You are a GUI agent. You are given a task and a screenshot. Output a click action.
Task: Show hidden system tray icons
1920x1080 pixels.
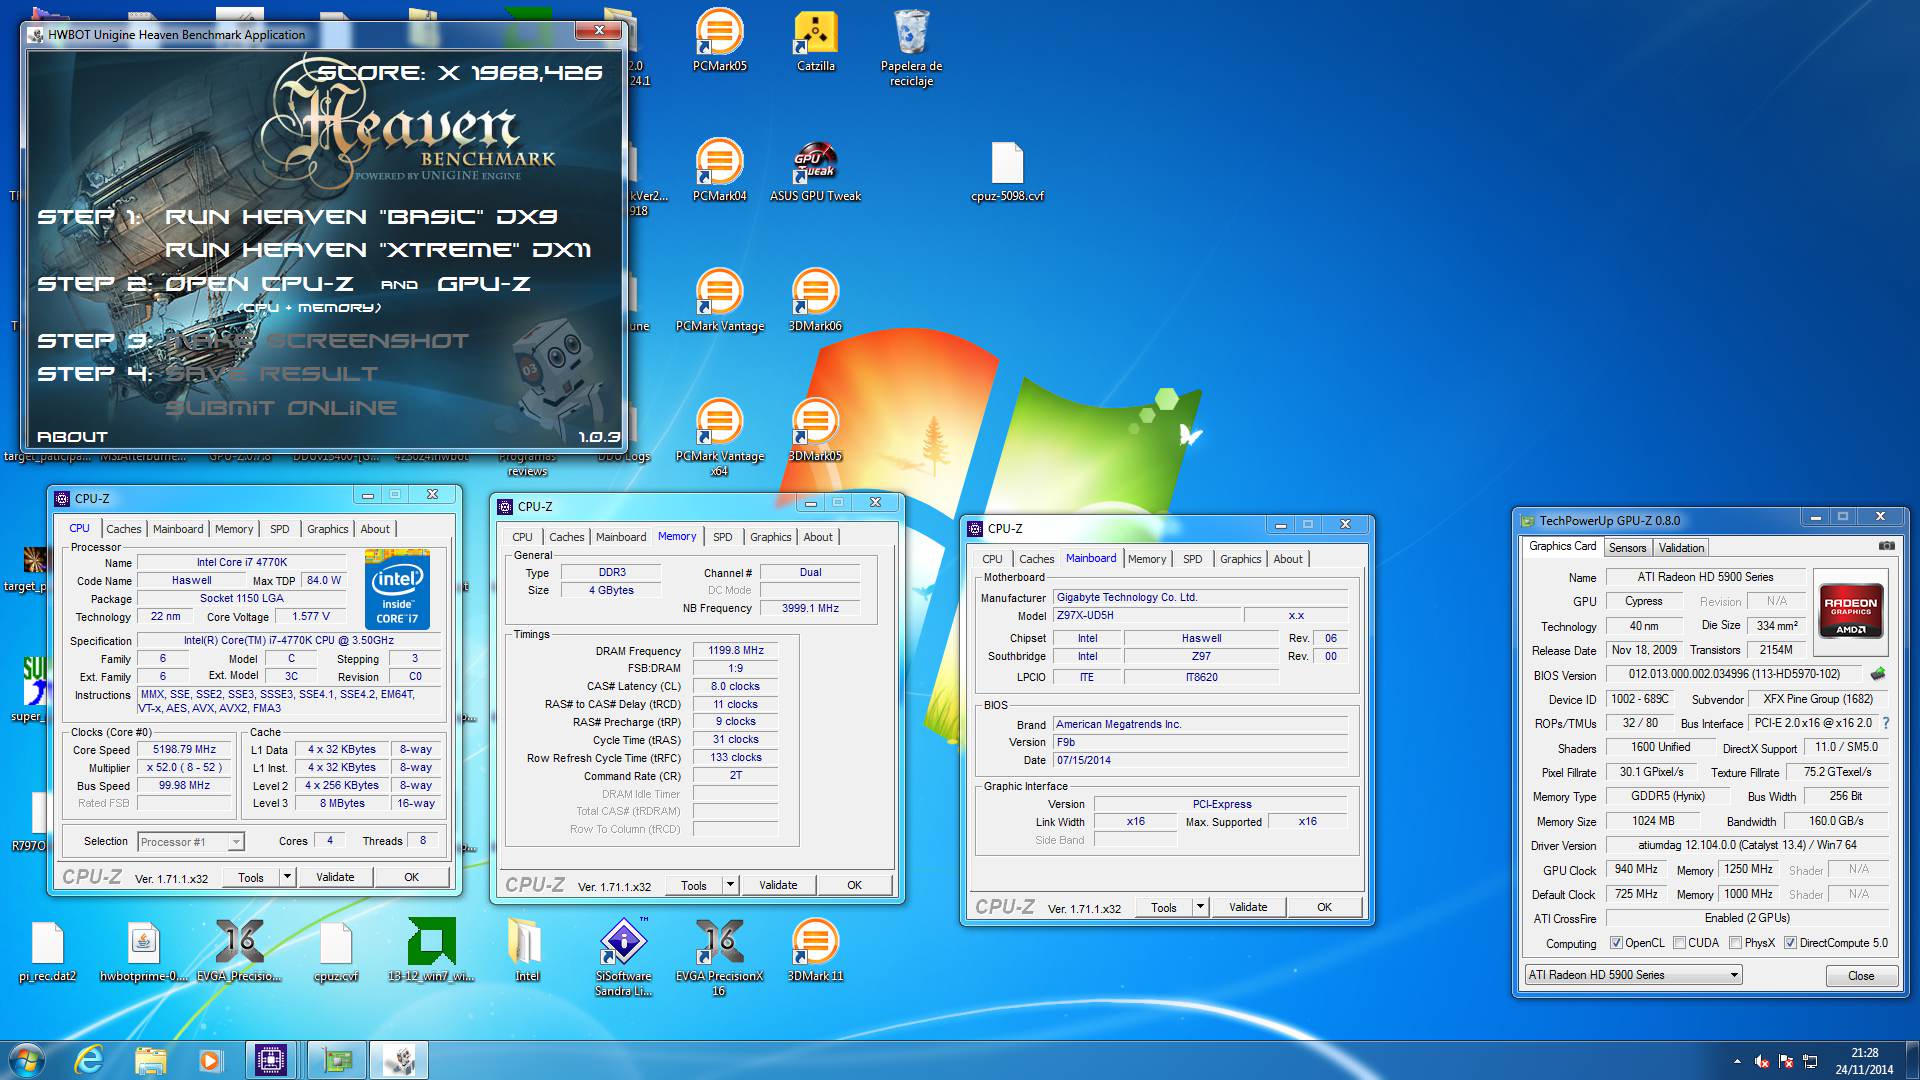coord(1737,1061)
